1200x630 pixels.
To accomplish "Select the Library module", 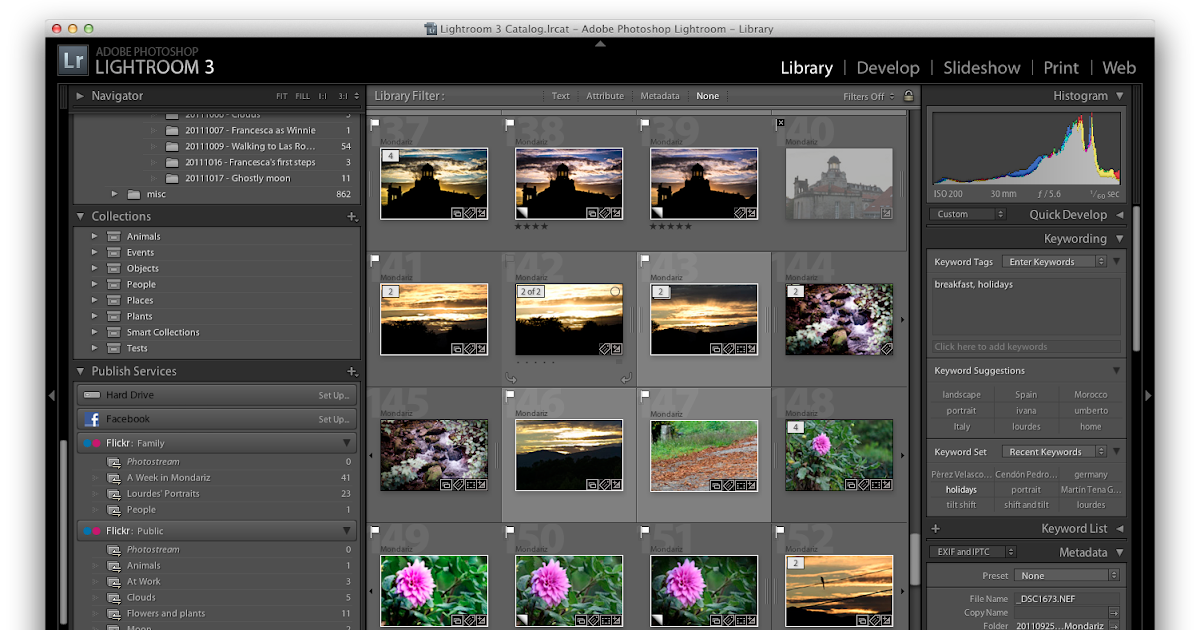I will click(806, 68).
